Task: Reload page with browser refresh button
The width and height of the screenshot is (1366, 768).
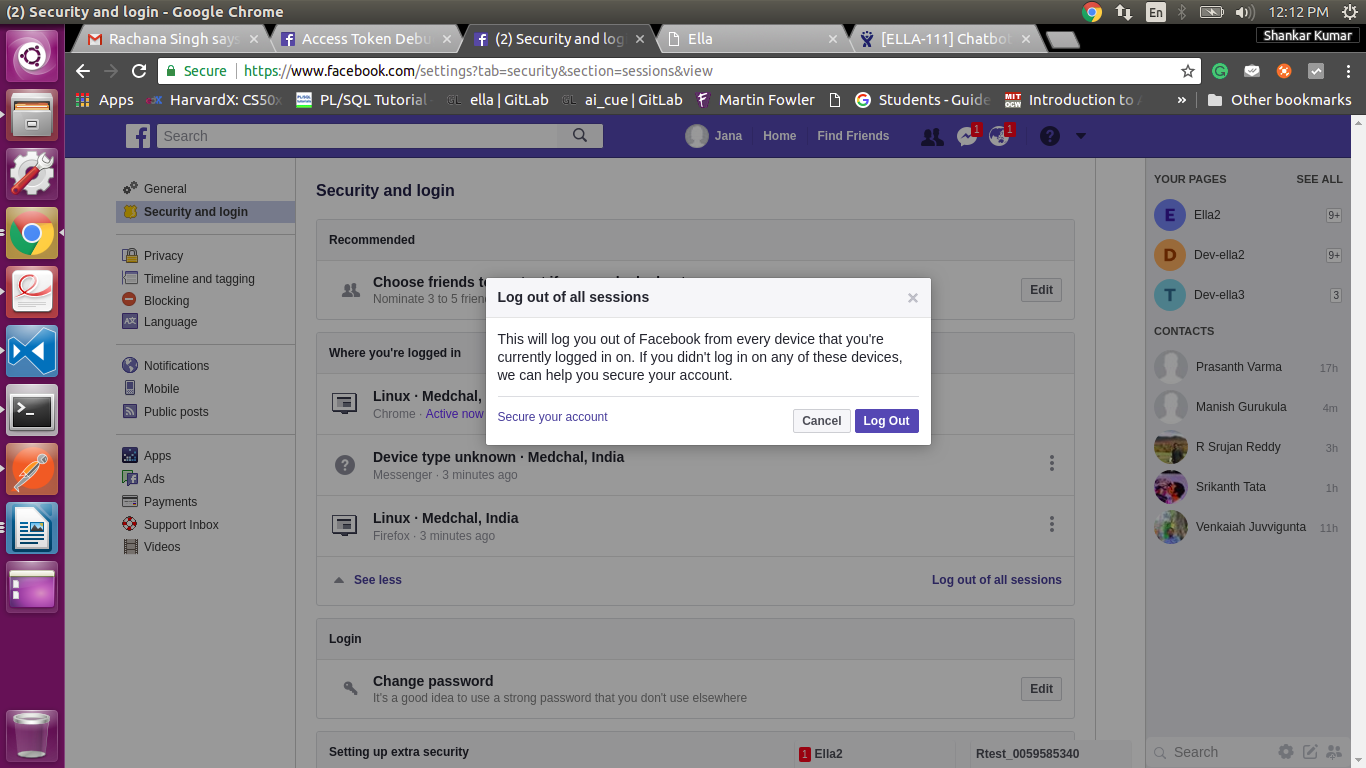Action: [x=139, y=71]
